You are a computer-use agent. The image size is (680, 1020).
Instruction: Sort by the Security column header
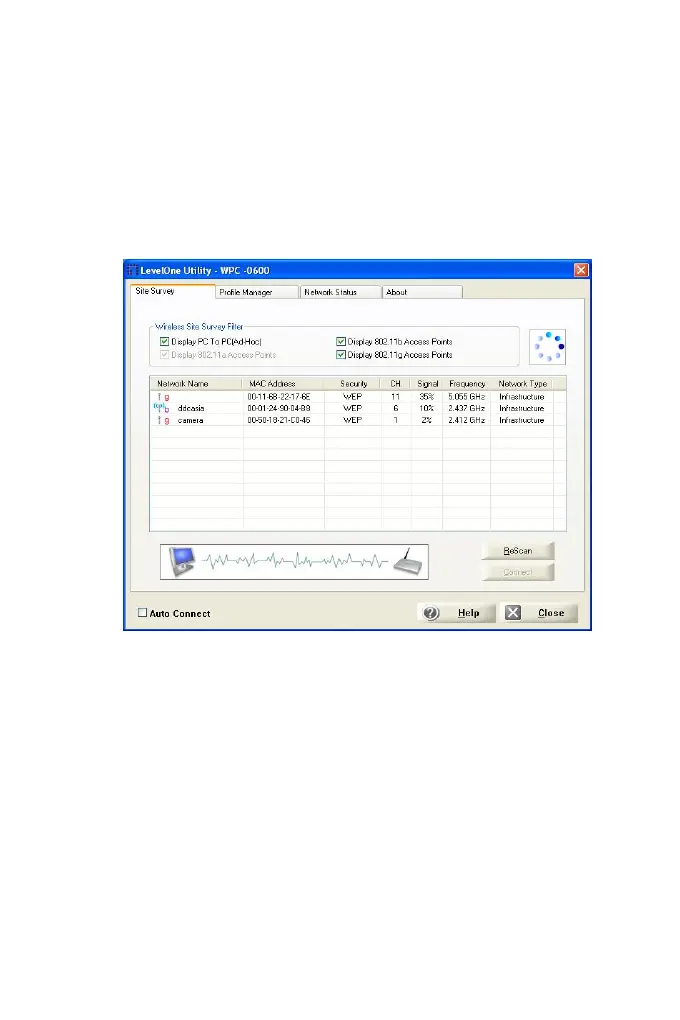[353, 384]
